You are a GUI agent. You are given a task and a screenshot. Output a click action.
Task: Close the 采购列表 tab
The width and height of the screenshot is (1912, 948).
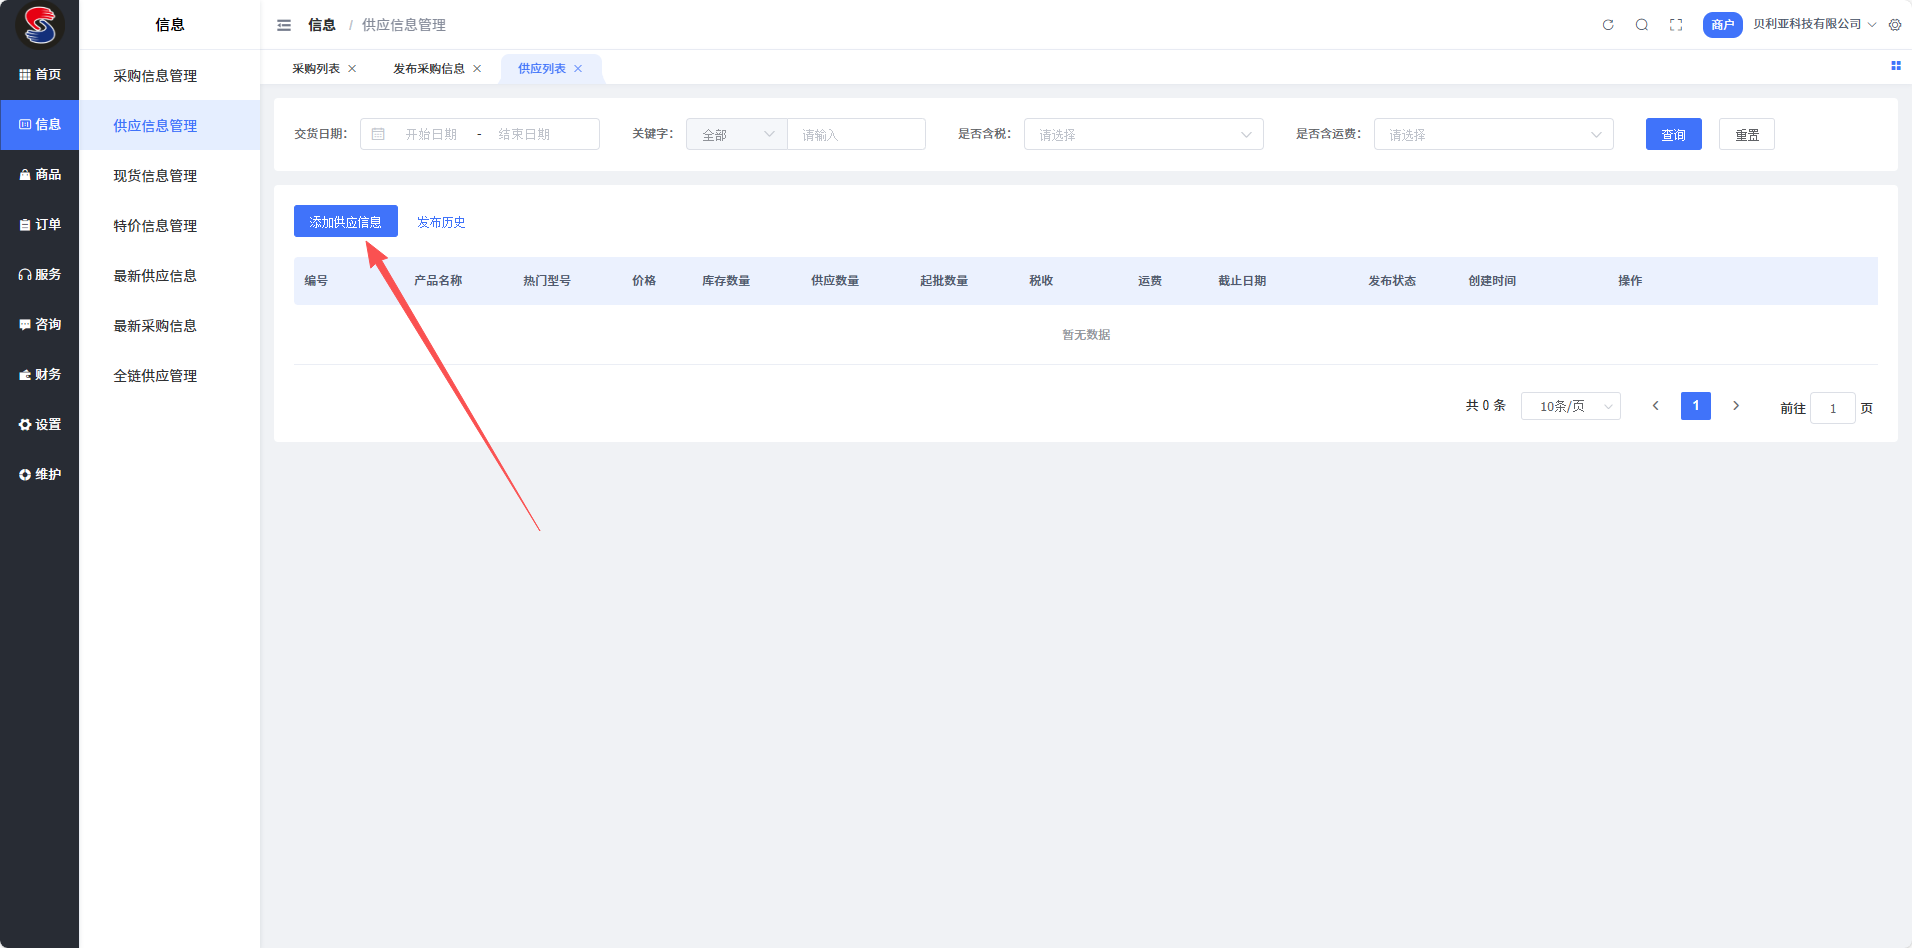(x=352, y=69)
